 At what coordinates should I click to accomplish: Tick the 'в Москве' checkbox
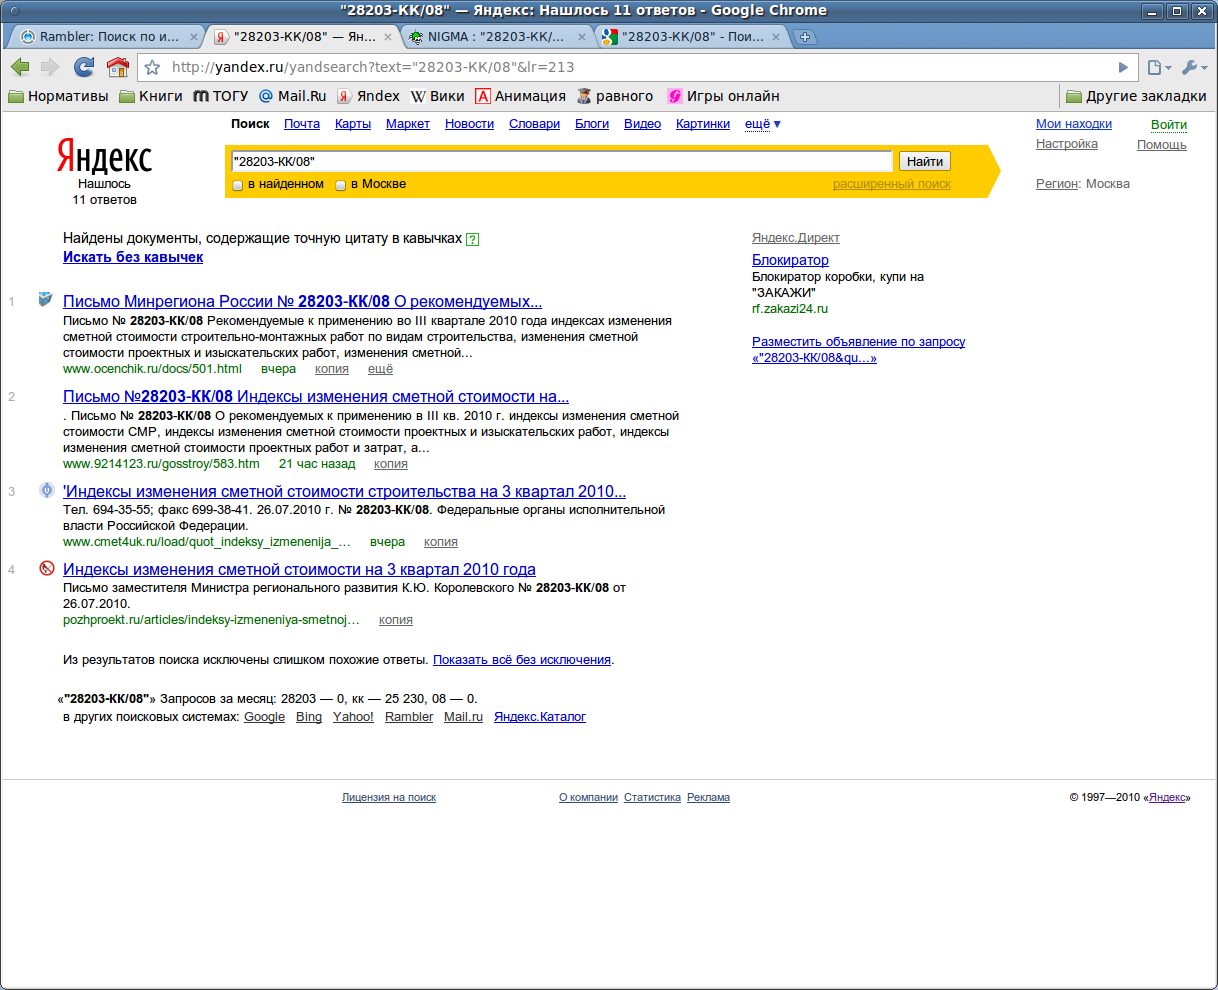(340, 185)
